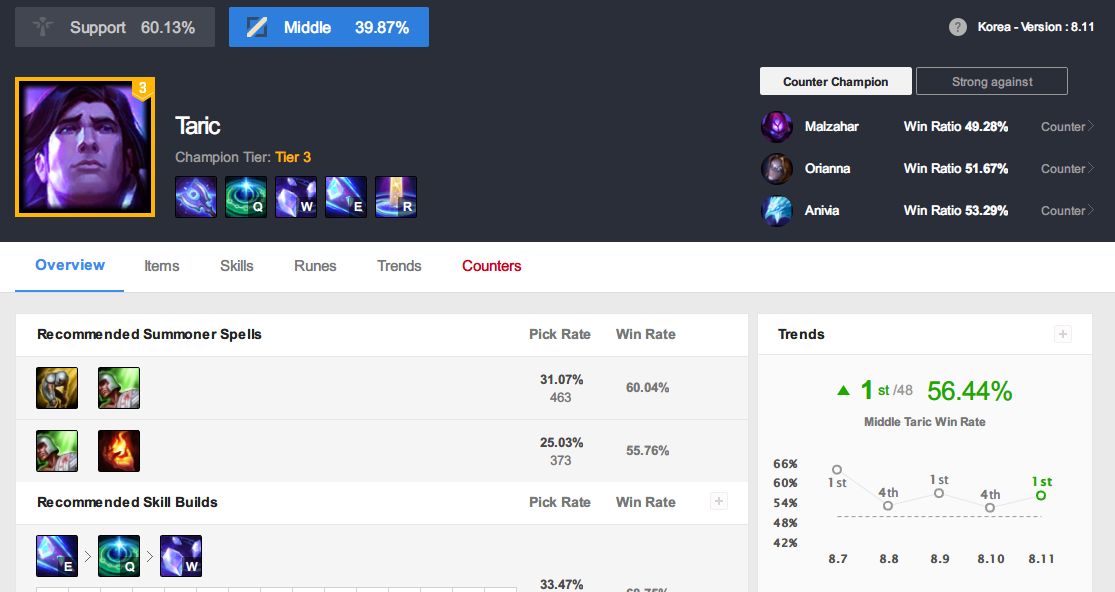Viewport: 1115px width, 592px height.
Task: Click the 56.44% win rate value
Action: (969, 391)
